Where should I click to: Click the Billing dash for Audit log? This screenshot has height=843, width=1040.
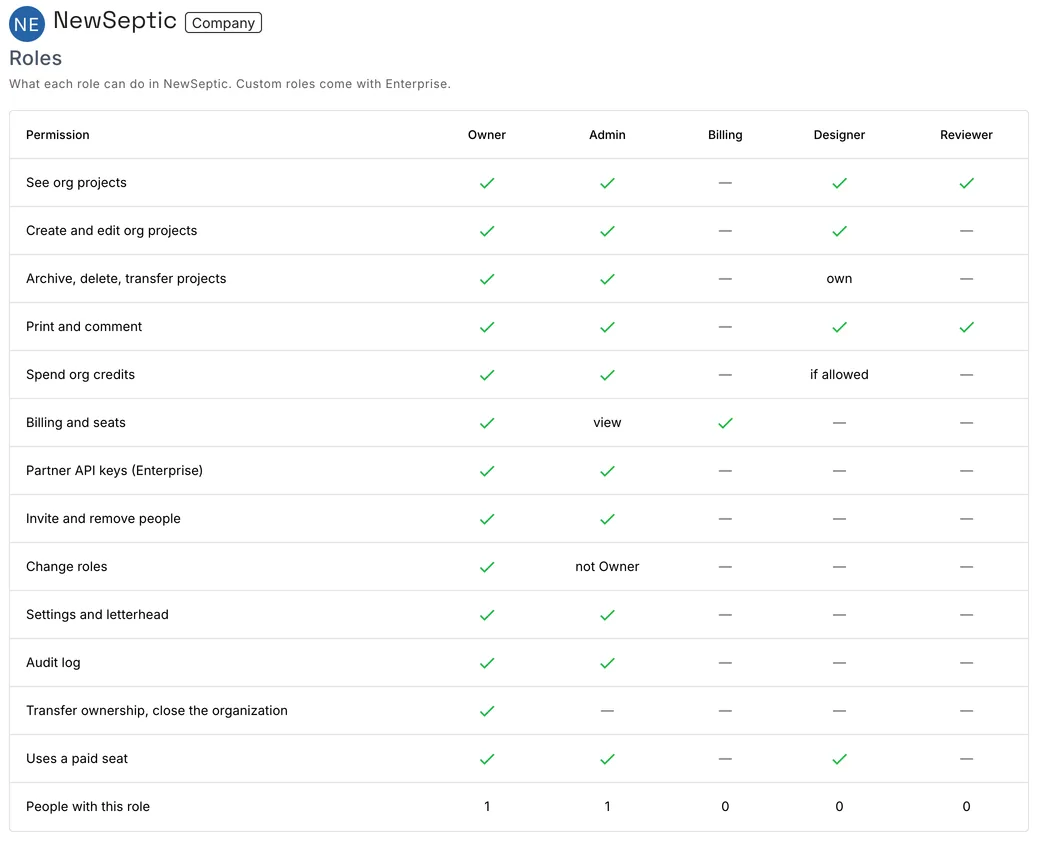coord(725,663)
